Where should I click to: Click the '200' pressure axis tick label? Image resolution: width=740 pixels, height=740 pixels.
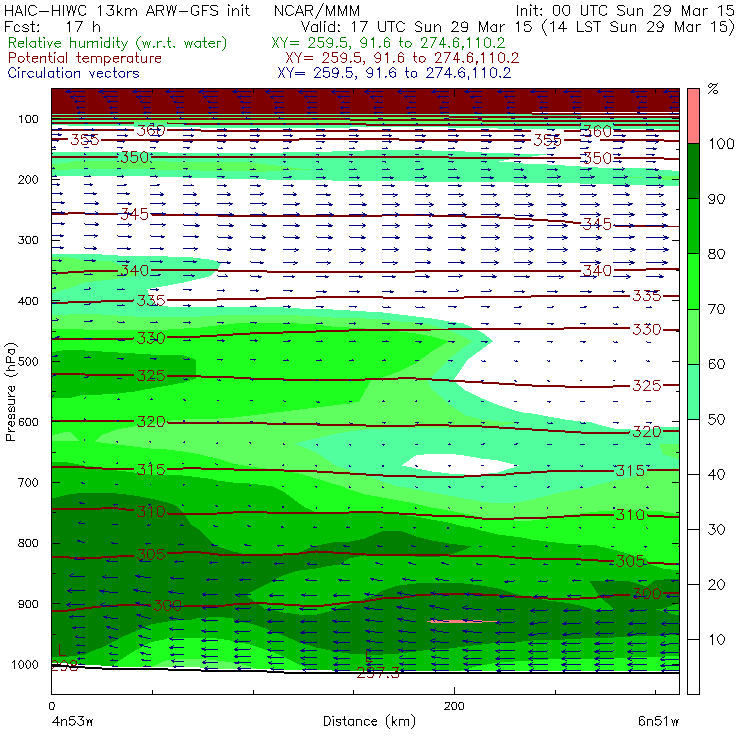(x=28, y=179)
